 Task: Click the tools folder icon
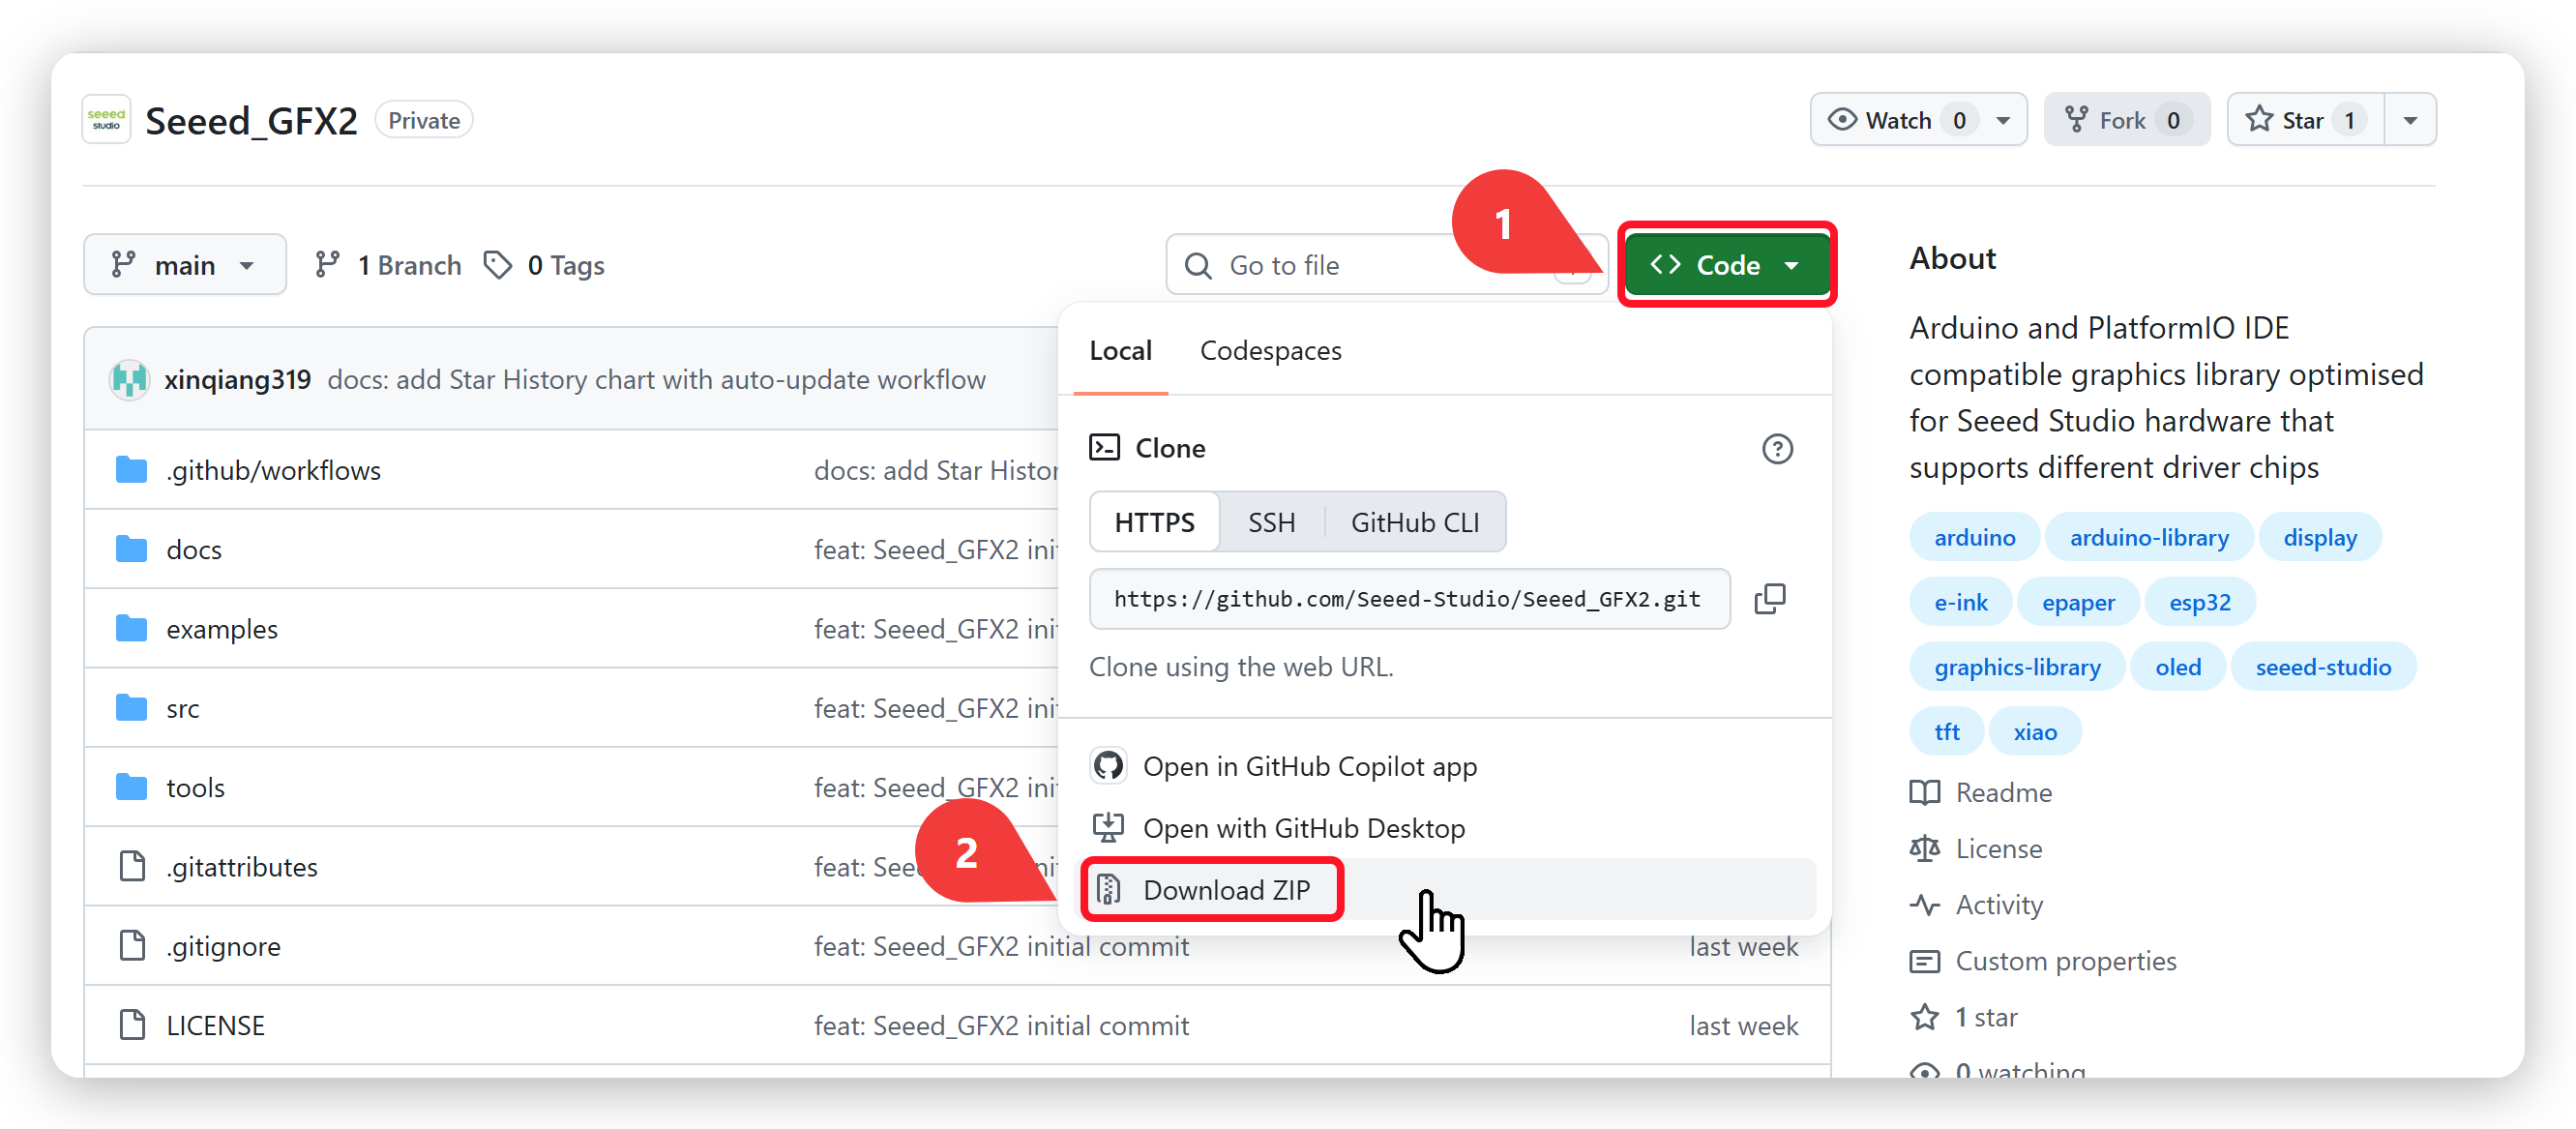point(131,787)
